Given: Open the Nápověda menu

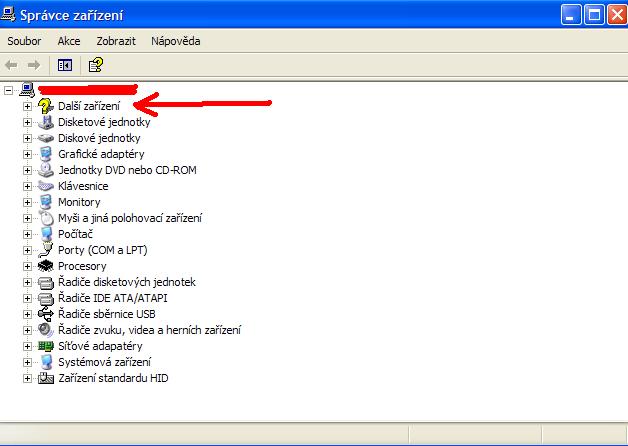Looking at the screenshot, I should point(175,41).
